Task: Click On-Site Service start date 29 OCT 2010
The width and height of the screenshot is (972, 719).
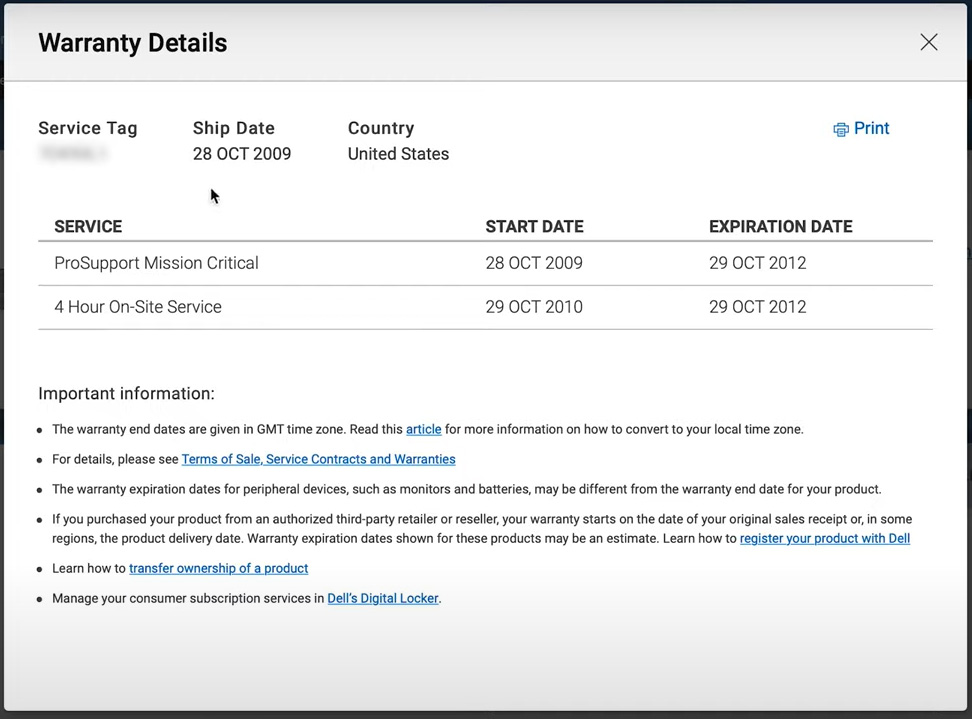Action: [x=534, y=307]
